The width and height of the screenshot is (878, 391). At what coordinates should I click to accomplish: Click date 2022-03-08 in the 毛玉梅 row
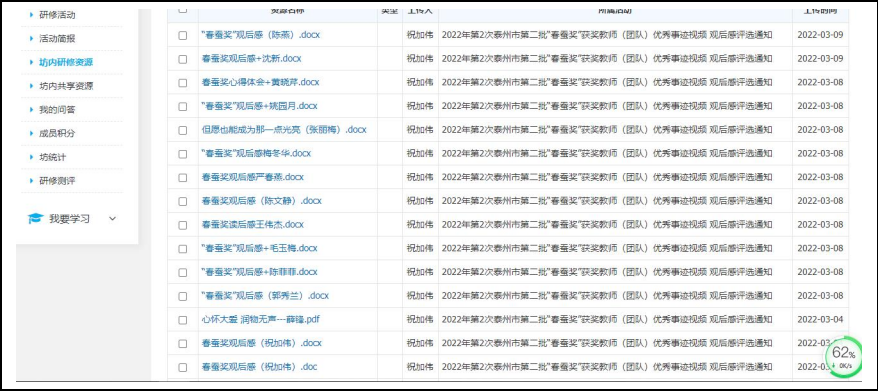pos(820,248)
